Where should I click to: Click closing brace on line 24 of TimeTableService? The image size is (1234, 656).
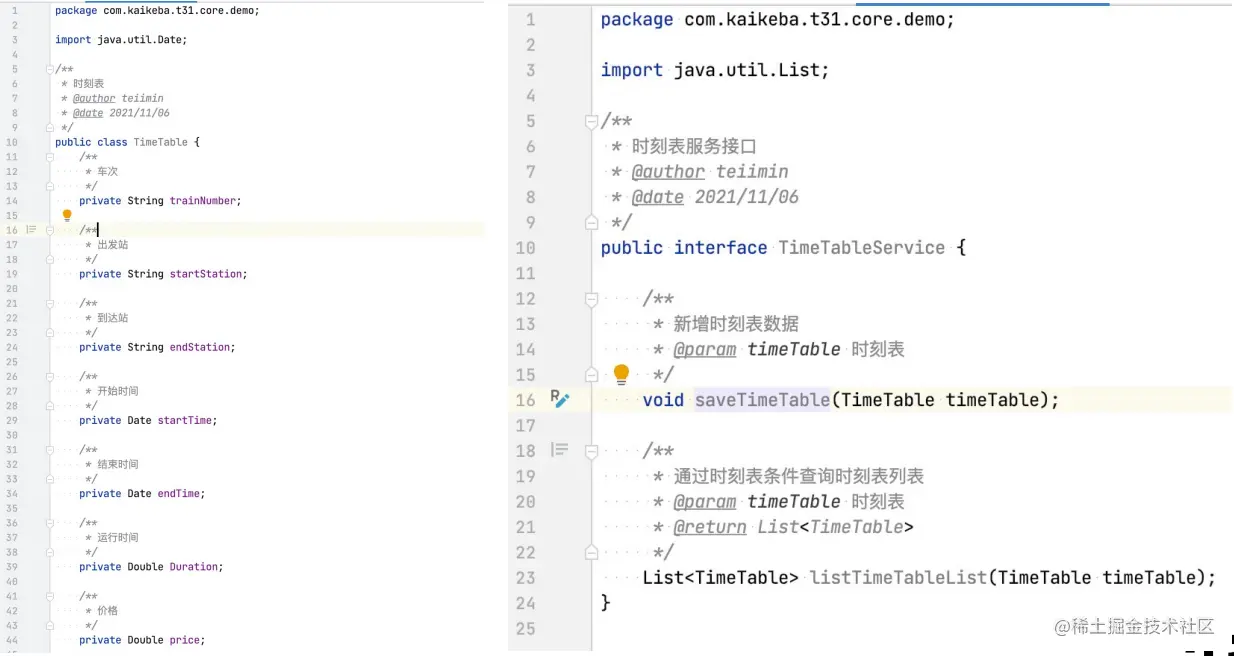tap(606, 603)
